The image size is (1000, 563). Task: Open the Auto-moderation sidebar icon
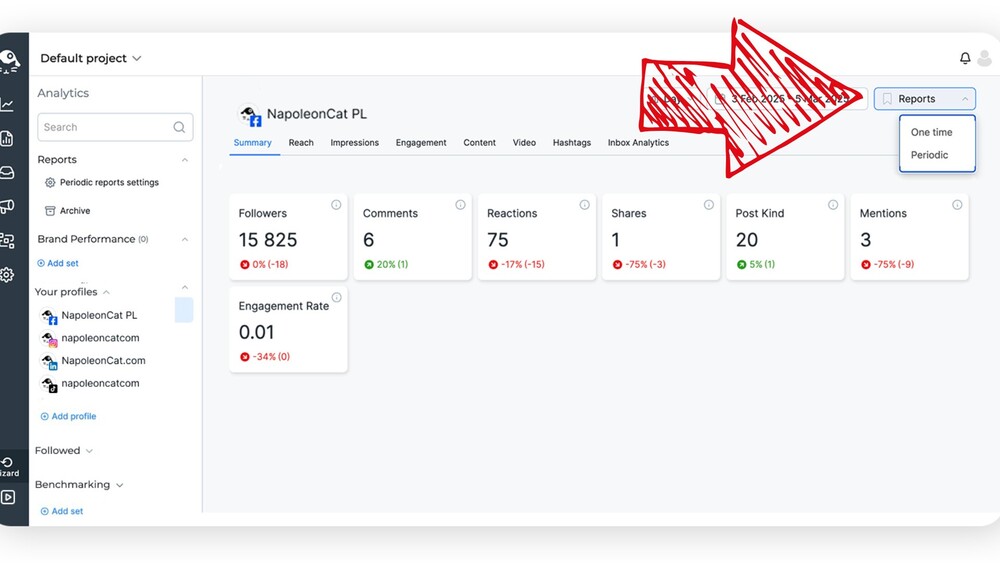click(x=6, y=240)
